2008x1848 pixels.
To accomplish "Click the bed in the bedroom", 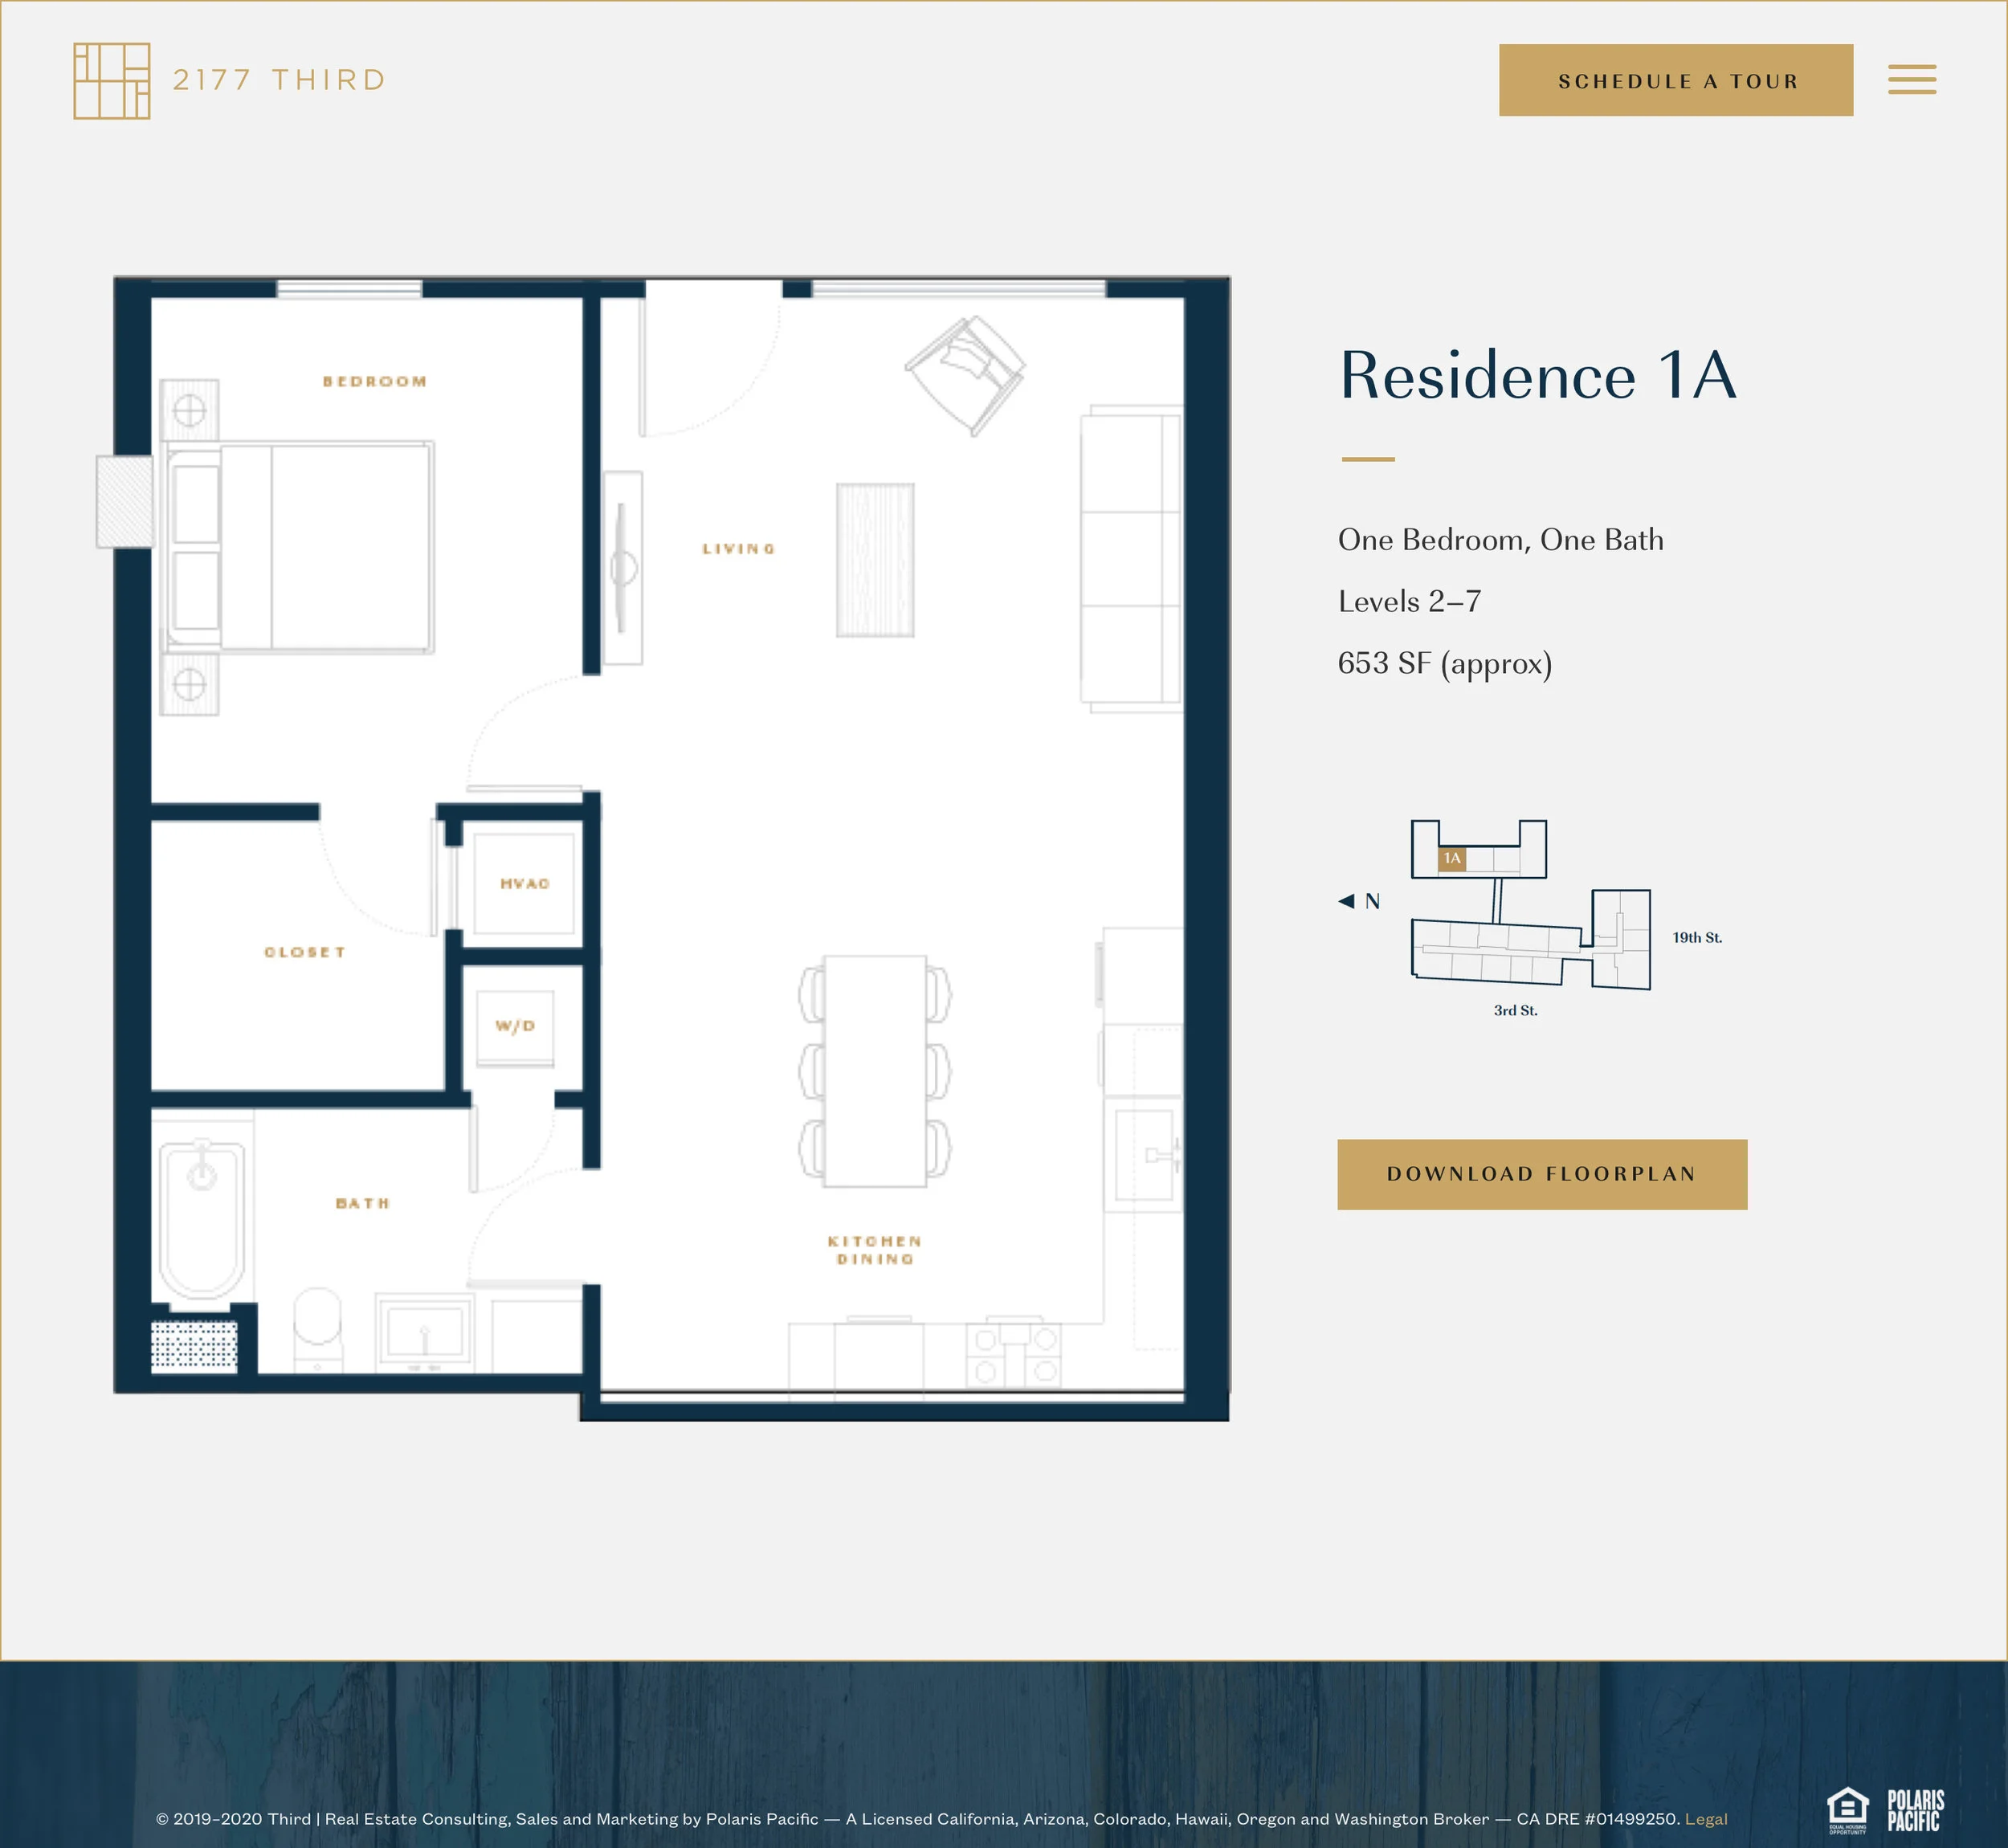I will click(300, 547).
